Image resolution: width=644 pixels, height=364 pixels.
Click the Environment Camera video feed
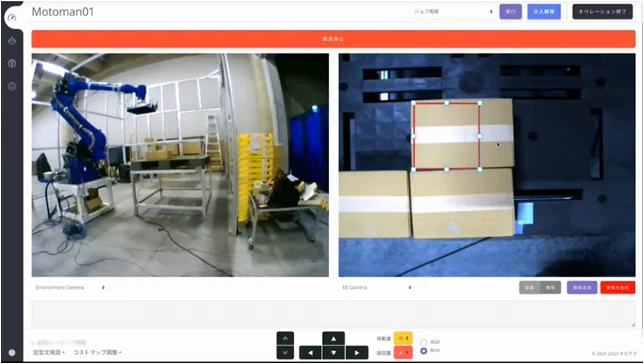(180, 165)
